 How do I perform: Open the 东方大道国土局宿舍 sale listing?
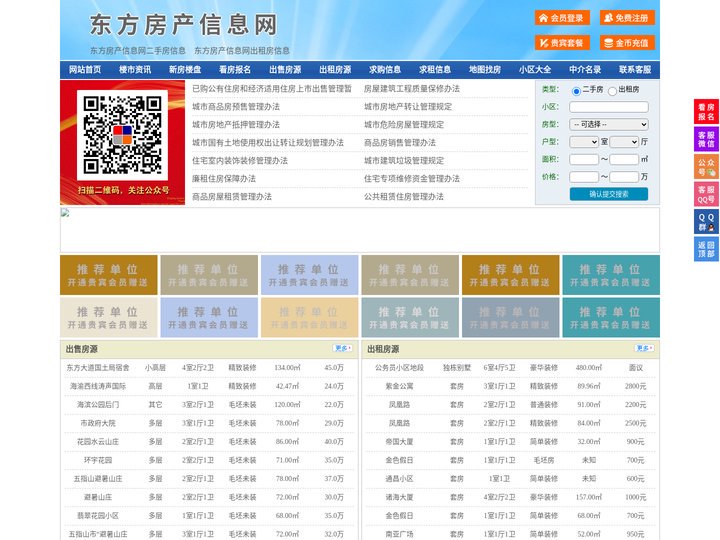point(98,368)
